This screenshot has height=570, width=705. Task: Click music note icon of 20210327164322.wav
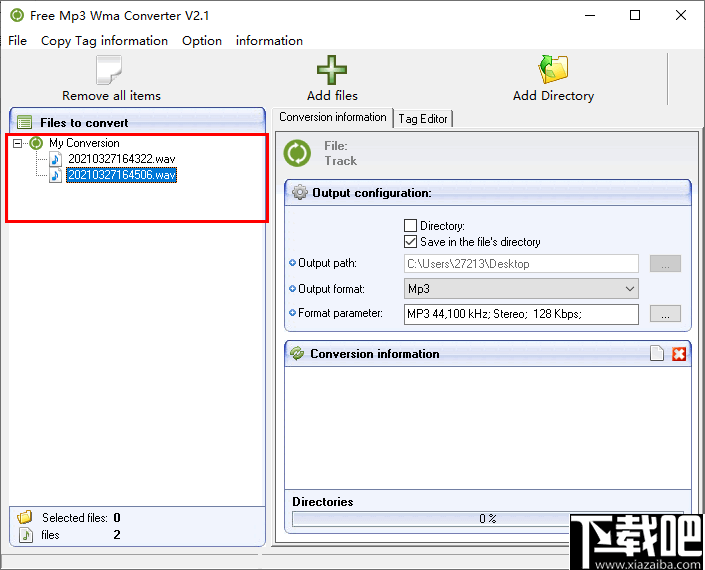(x=55, y=159)
